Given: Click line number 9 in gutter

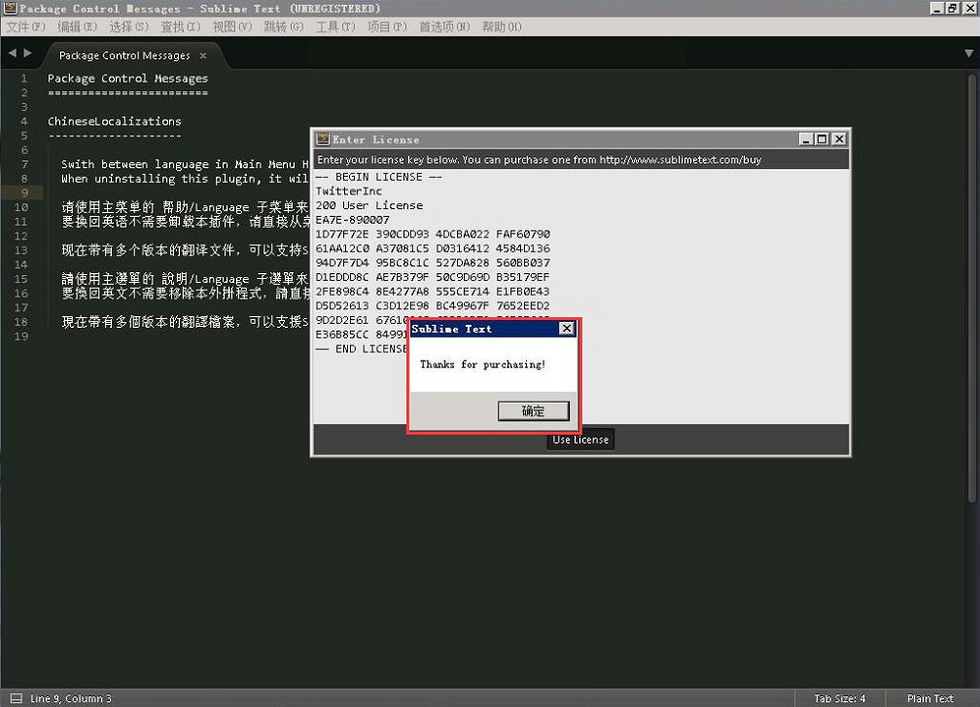Looking at the screenshot, I should tap(24, 193).
